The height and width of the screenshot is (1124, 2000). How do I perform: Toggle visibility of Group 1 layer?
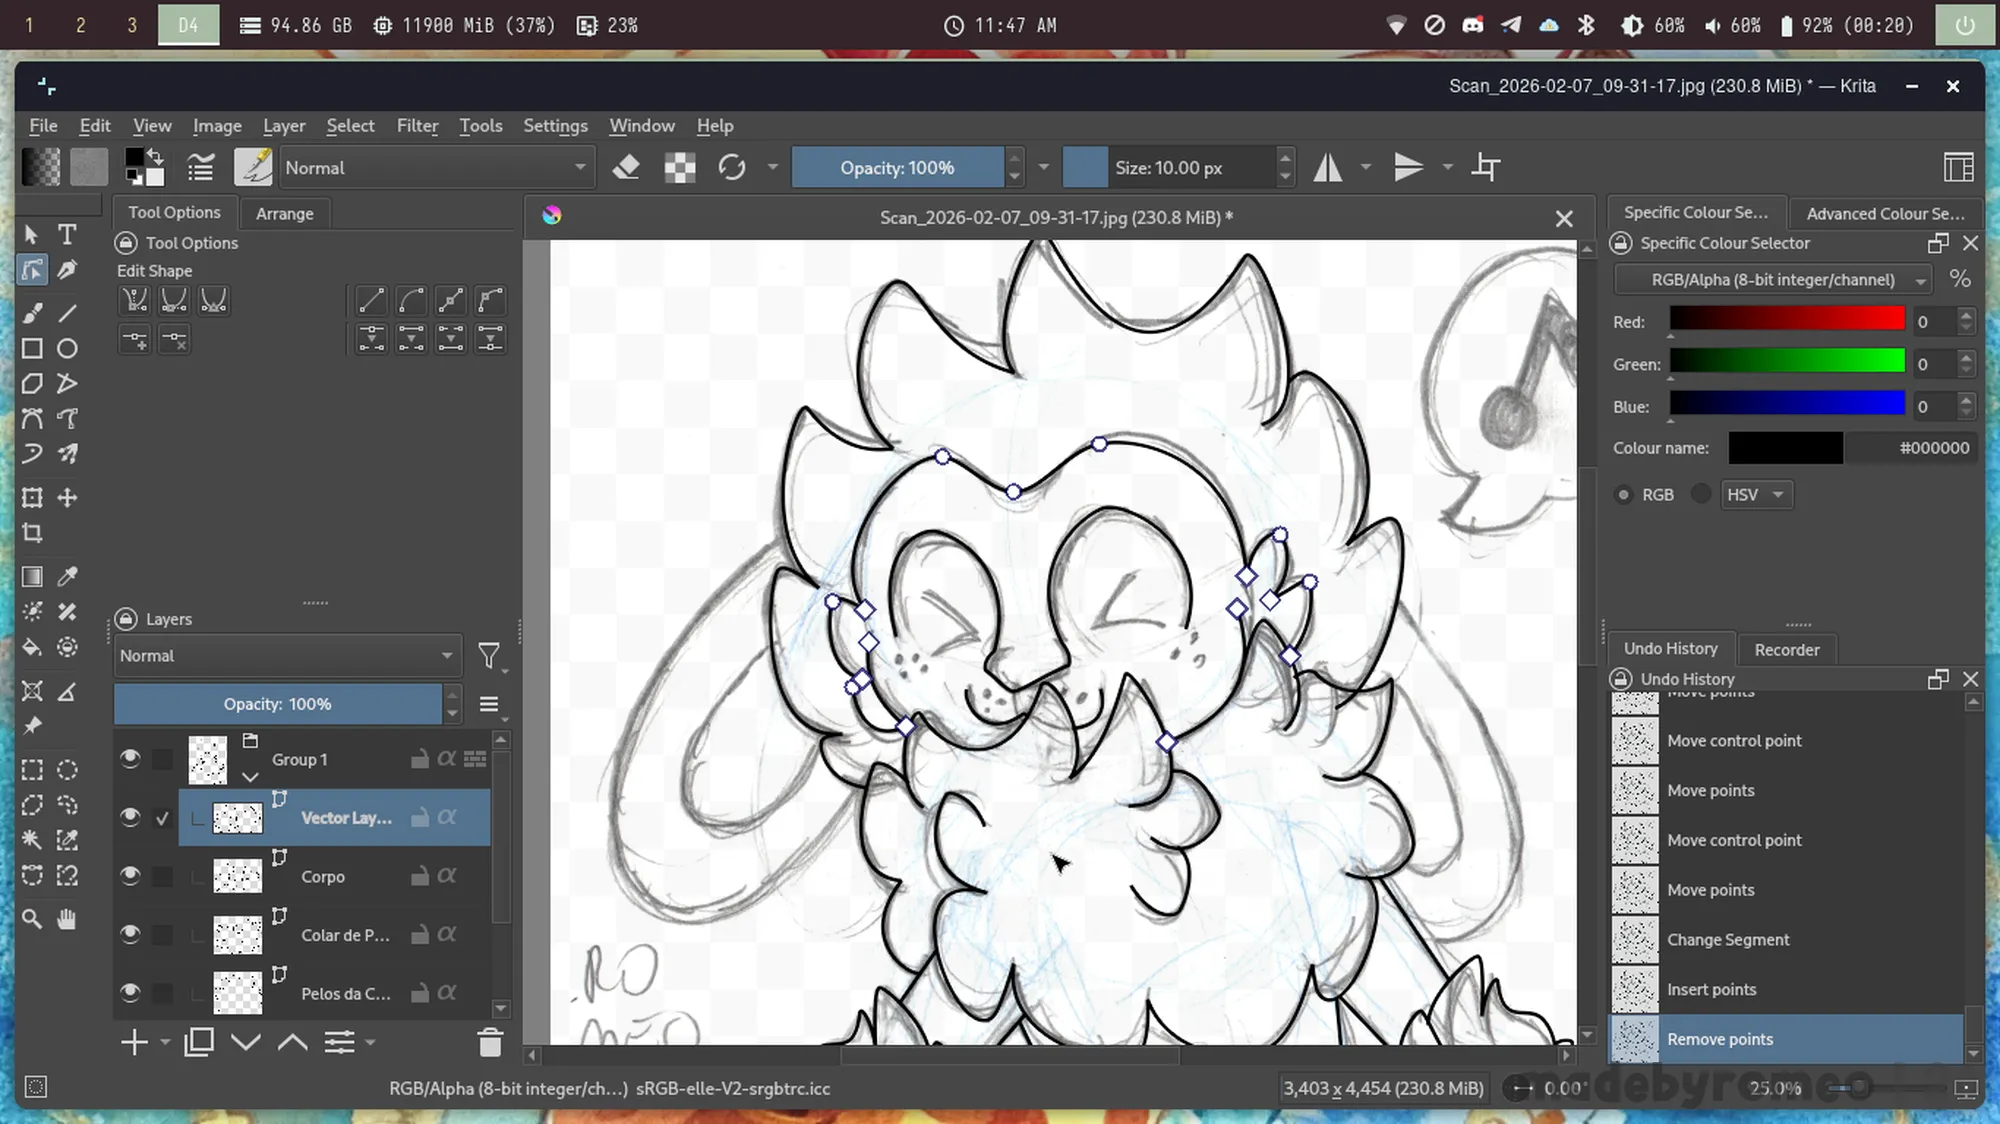click(130, 759)
